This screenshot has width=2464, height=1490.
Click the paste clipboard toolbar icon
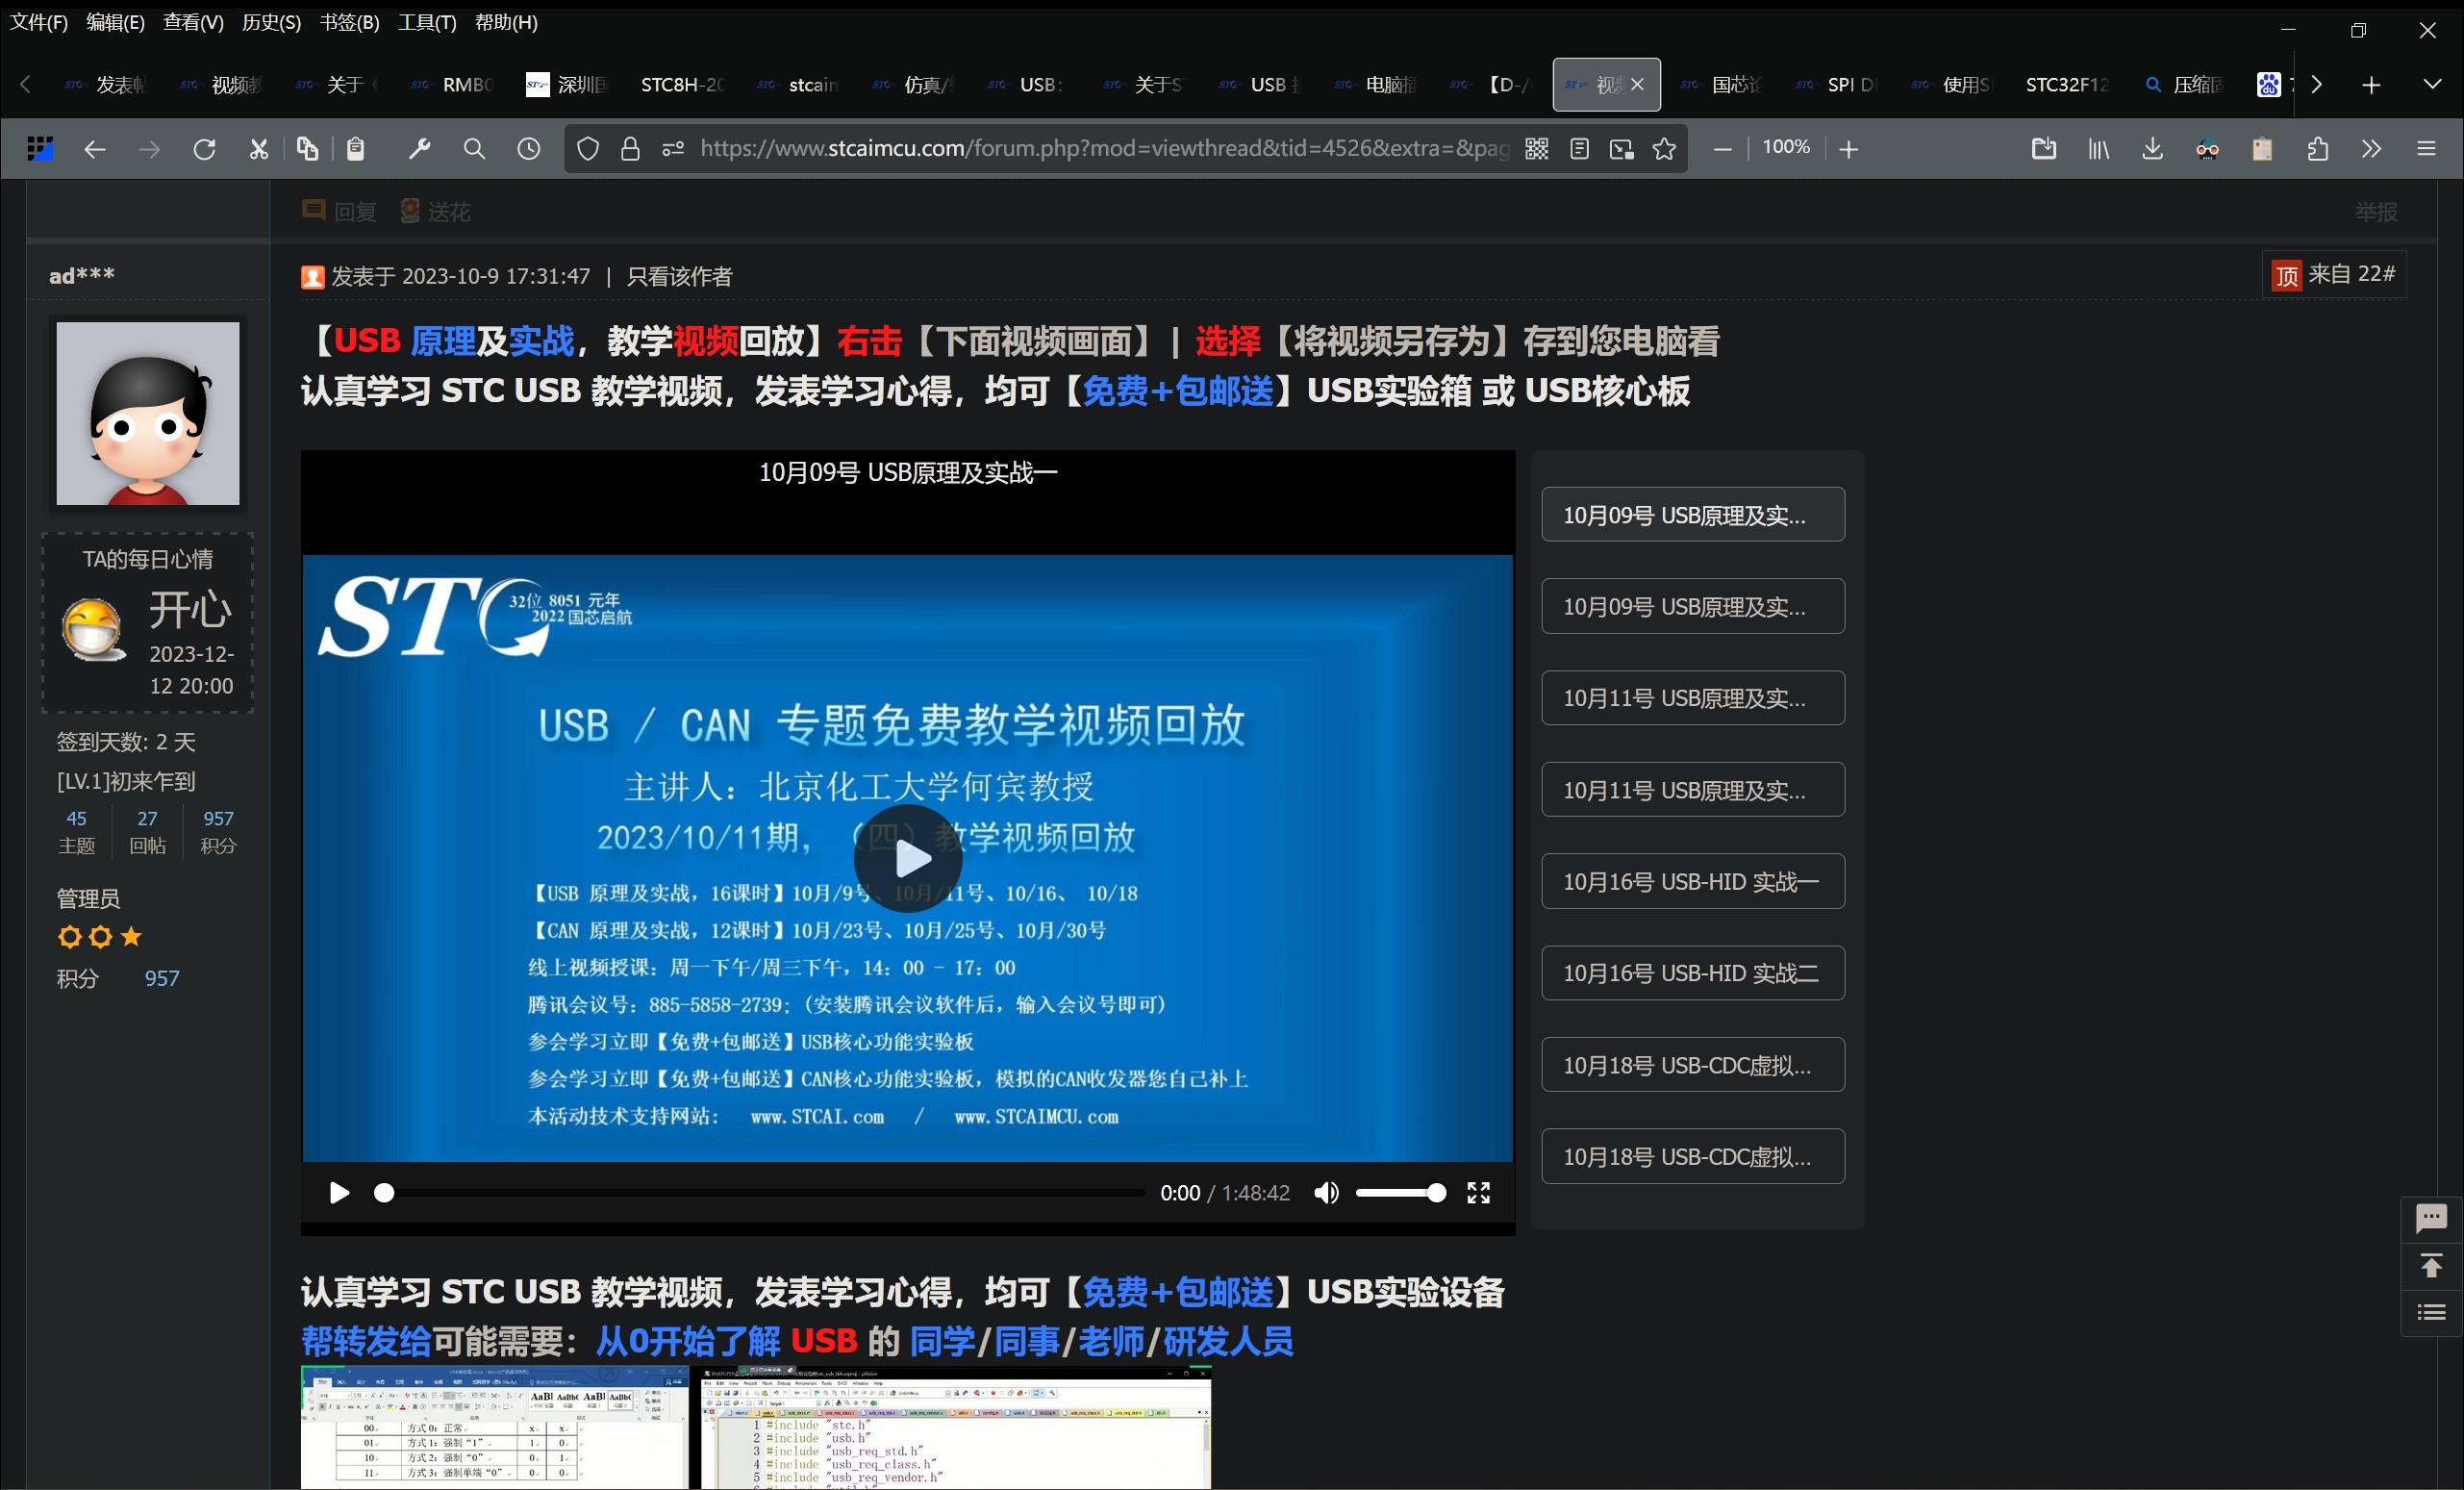(x=356, y=149)
